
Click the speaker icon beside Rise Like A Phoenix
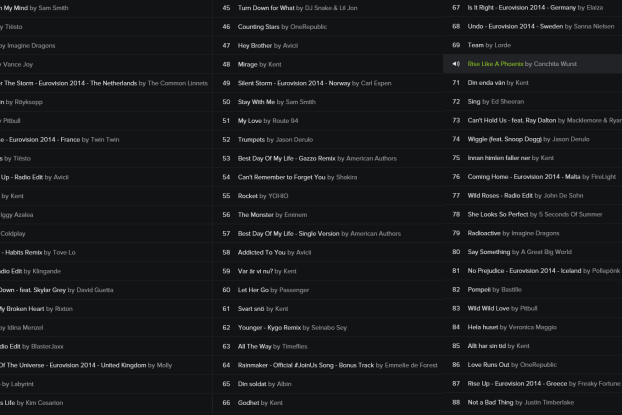click(x=455, y=64)
